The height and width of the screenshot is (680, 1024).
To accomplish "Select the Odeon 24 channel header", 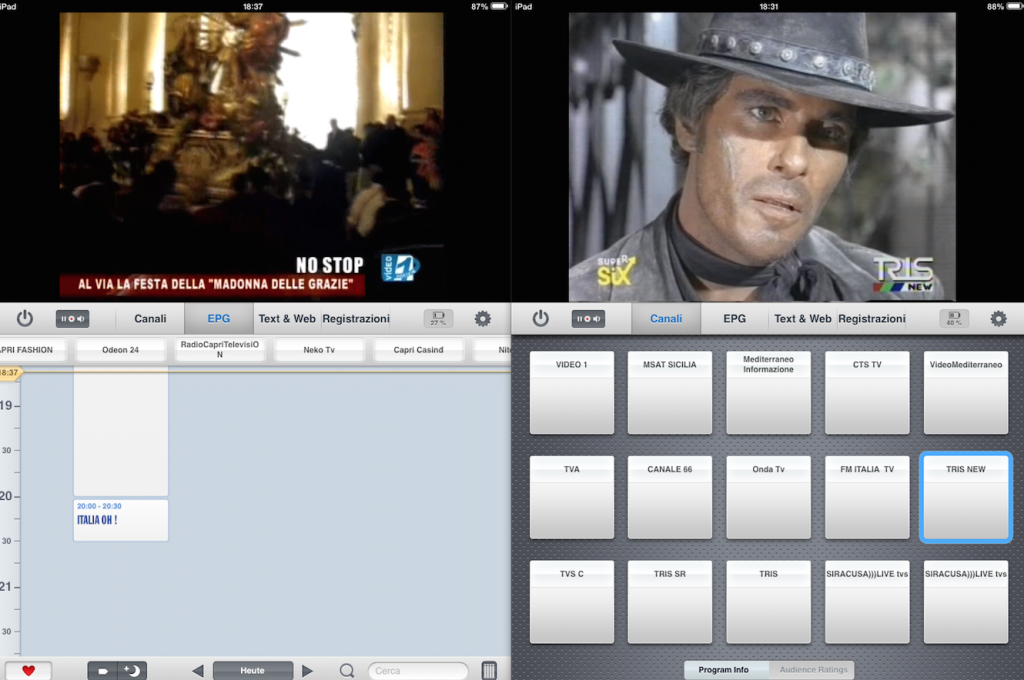I will (120, 349).
